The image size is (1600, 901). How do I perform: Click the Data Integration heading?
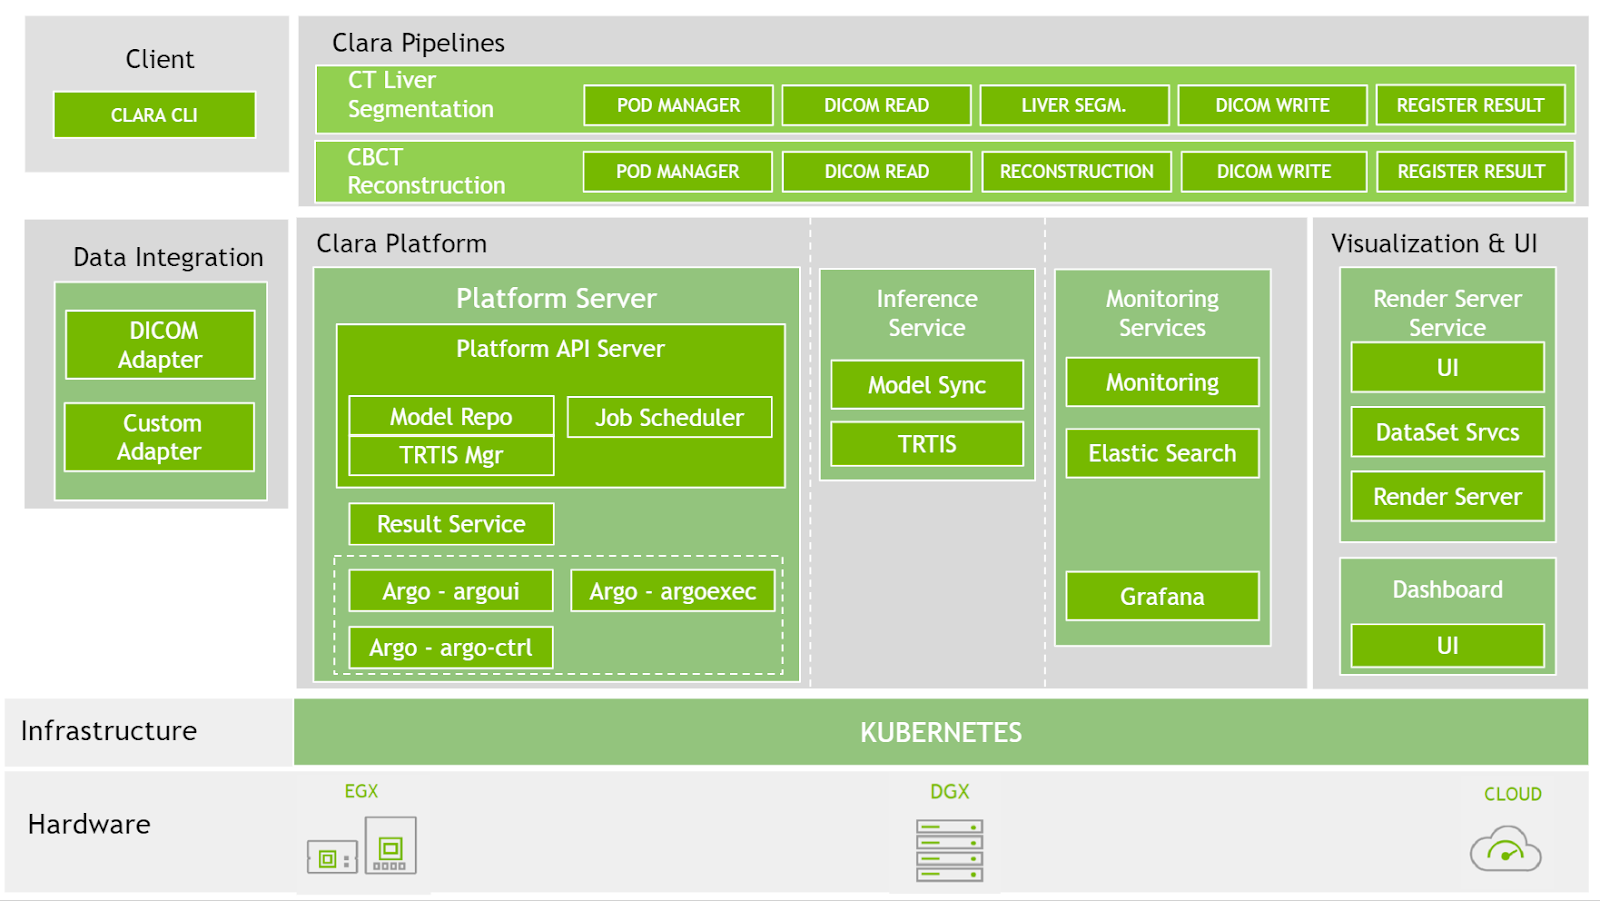[x=168, y=257]
